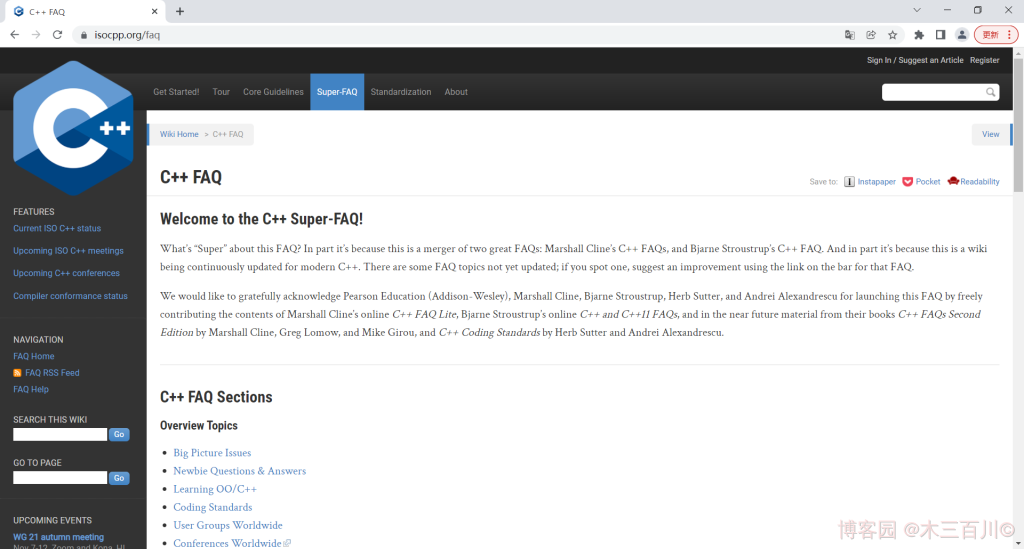Open the Chrome three-dot menu
1024x549 pixels.
click(1010, 35)
